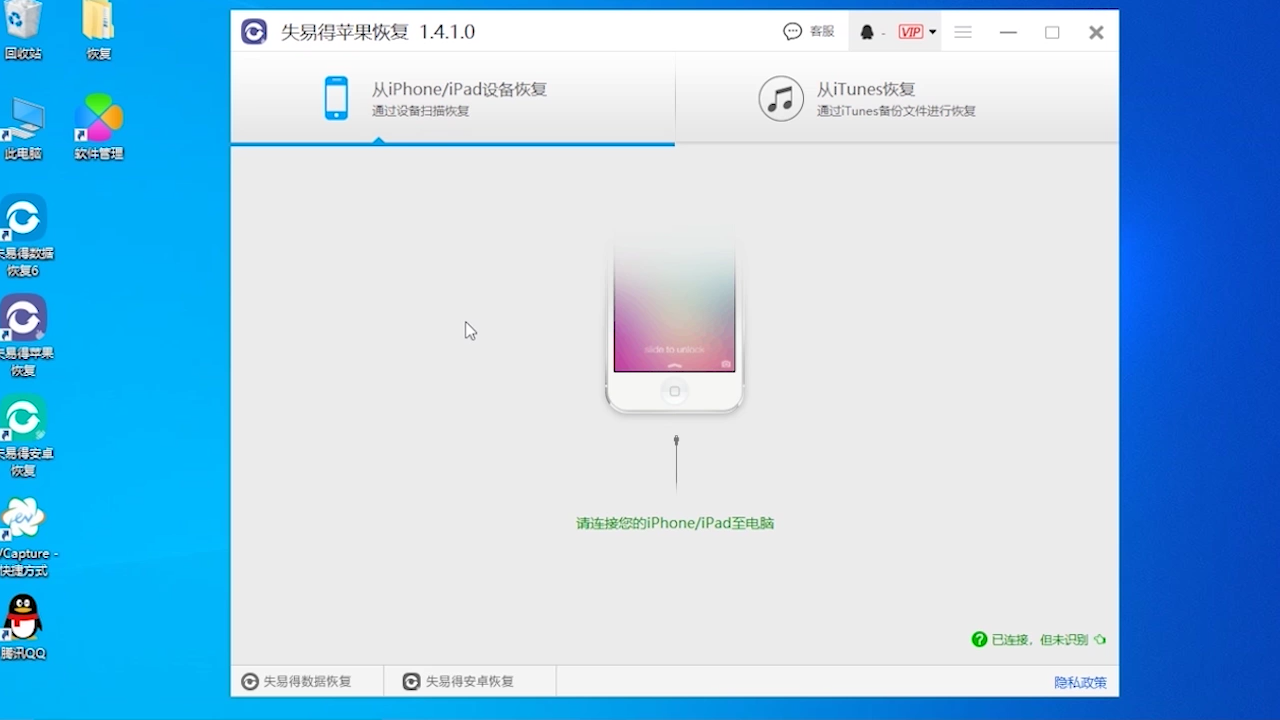Select the 软件管理 desktop icon
This screenshot has width=1280, height=720.
(99, 128)
